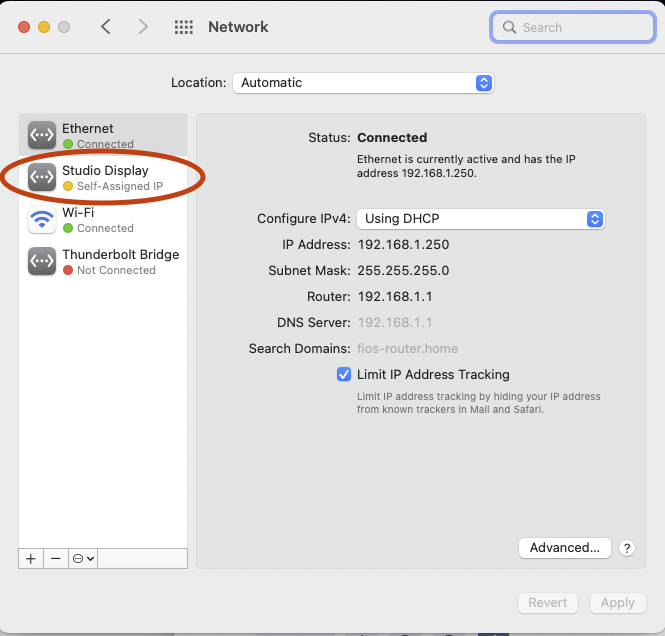The image size is (665, 636).
Task: Click the bold Connected status text
Action: pyautogui.click(x=392, y=137)
